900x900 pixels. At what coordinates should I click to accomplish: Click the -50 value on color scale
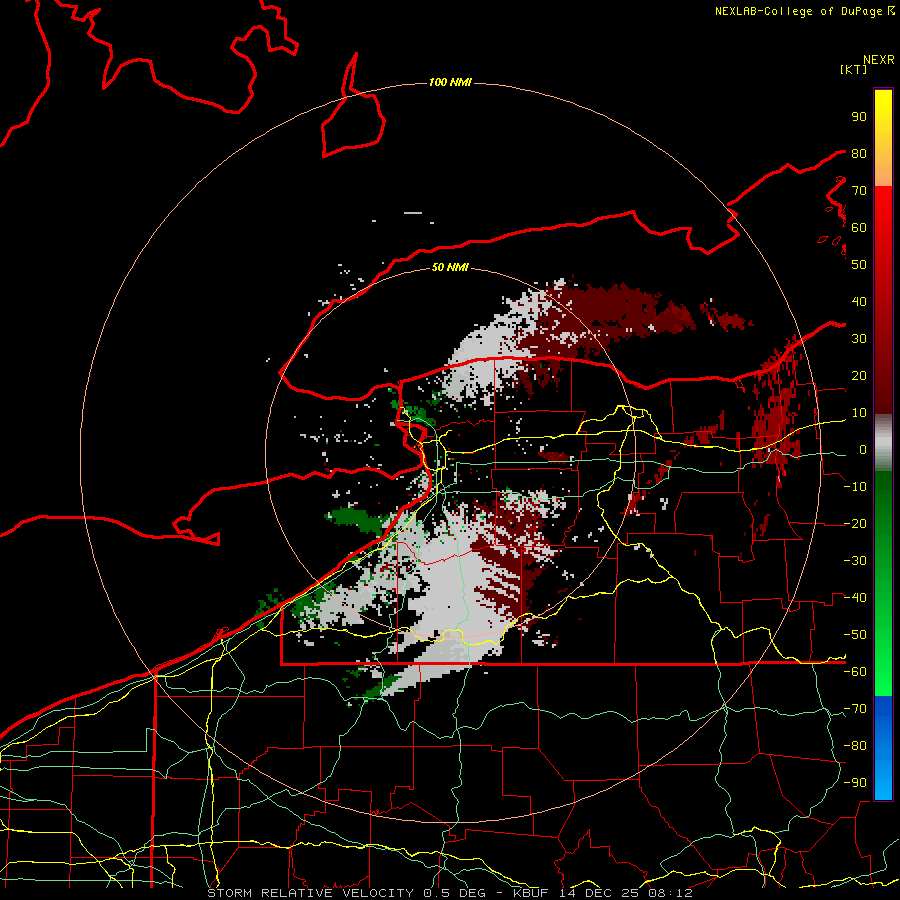pyautogui.click(x=855, y=635)
